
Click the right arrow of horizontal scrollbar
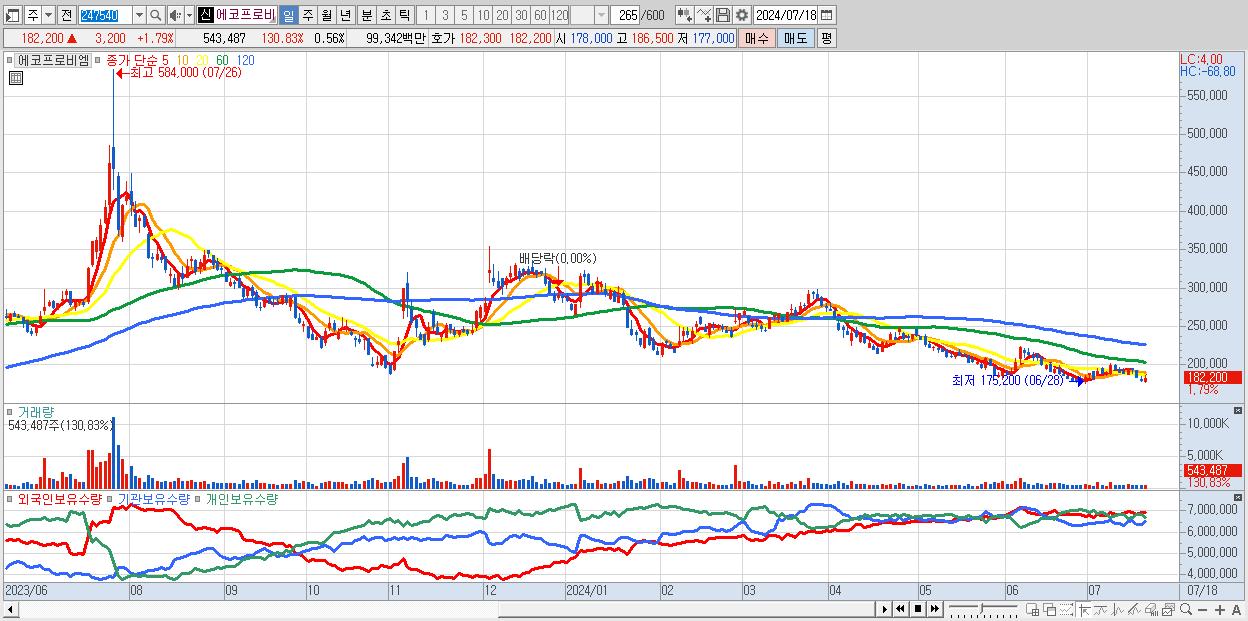[885, 609]
